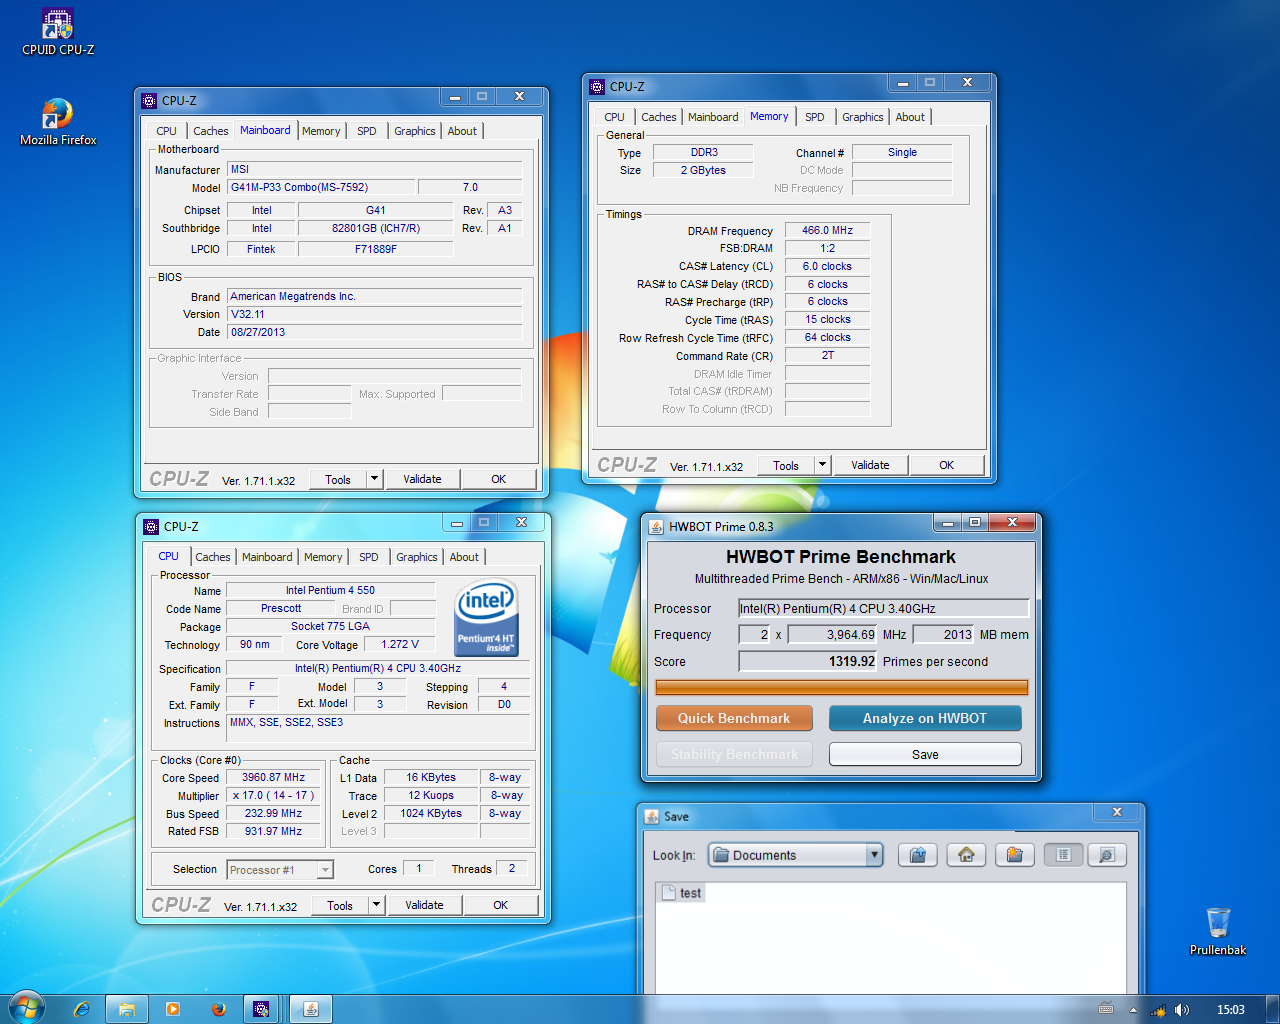Open the CPUID CPU-Z desktop shortcut
The width and height of the screenshot is (1280, 1024).
point(58,31)
